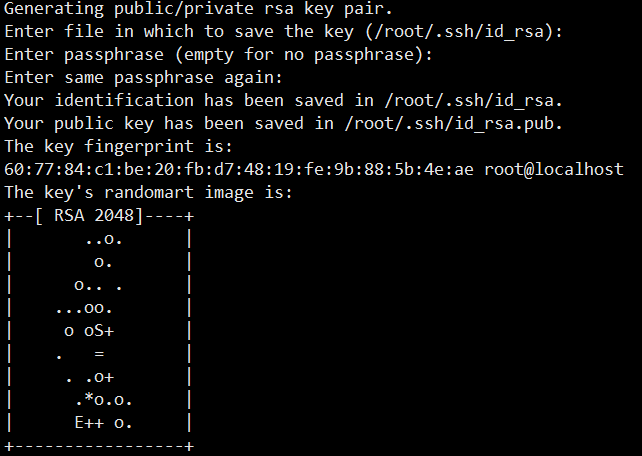Viewport: 642px width, 456px height.
Task: Click the 'E++ o.' randomart row
Action: [x=104, y=423]
